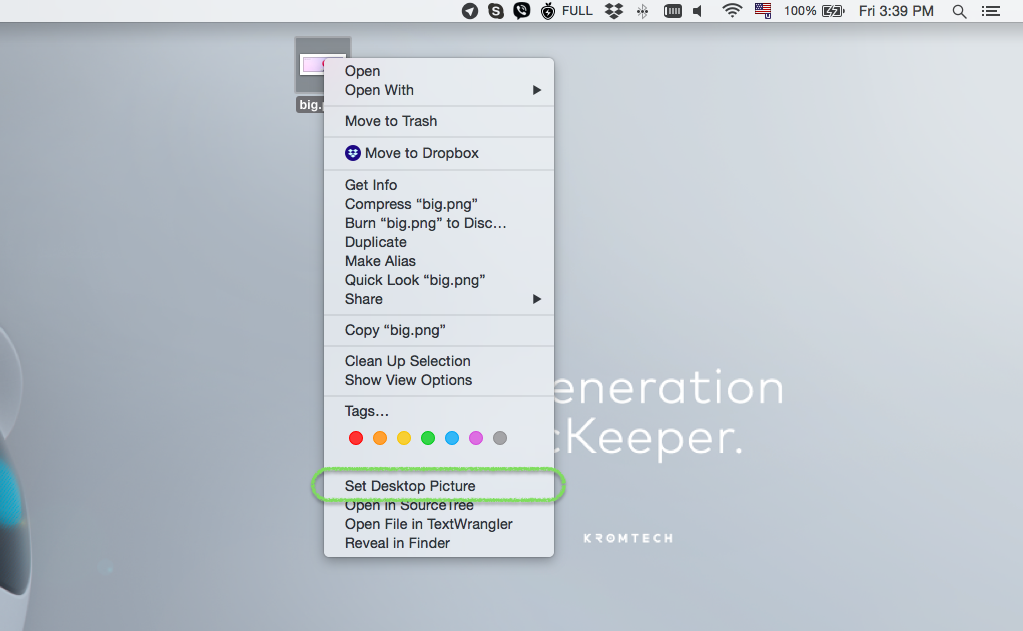
Task: Choose Duplicate from the menu
Action: point(438,242)
